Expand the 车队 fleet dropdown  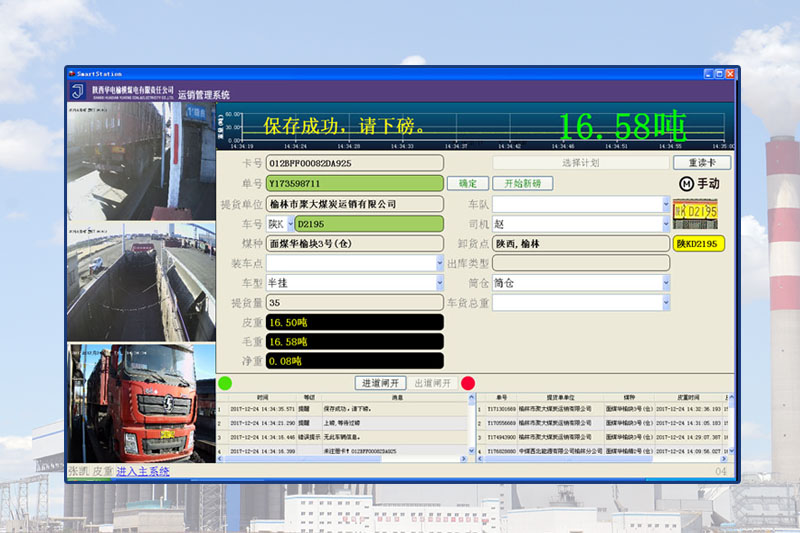pyautogui.click(x=665, y=204)
